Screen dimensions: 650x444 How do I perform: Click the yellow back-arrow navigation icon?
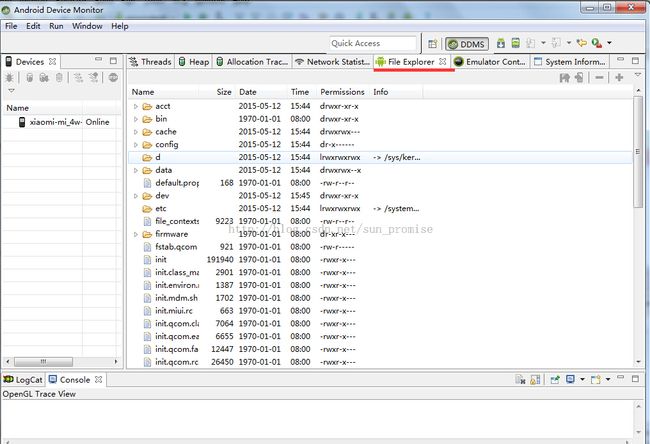click(x=582, y=43)
